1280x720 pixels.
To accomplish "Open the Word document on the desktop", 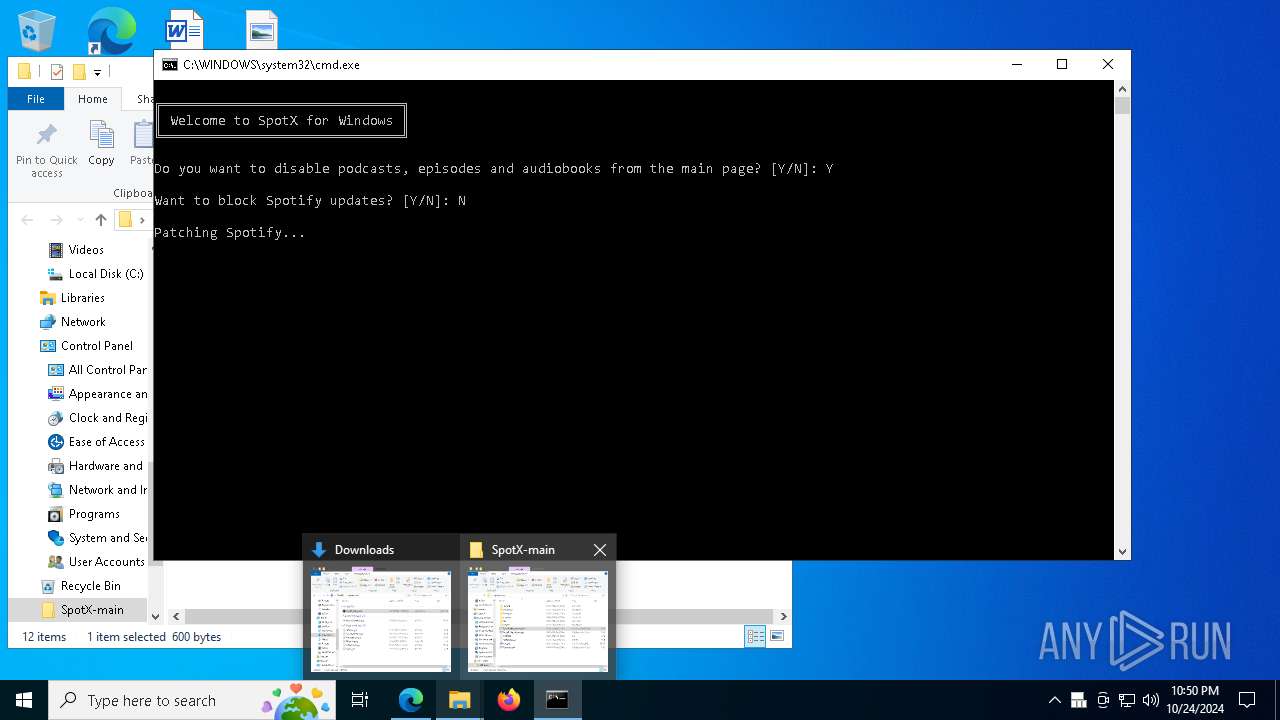I will (184, 30).
